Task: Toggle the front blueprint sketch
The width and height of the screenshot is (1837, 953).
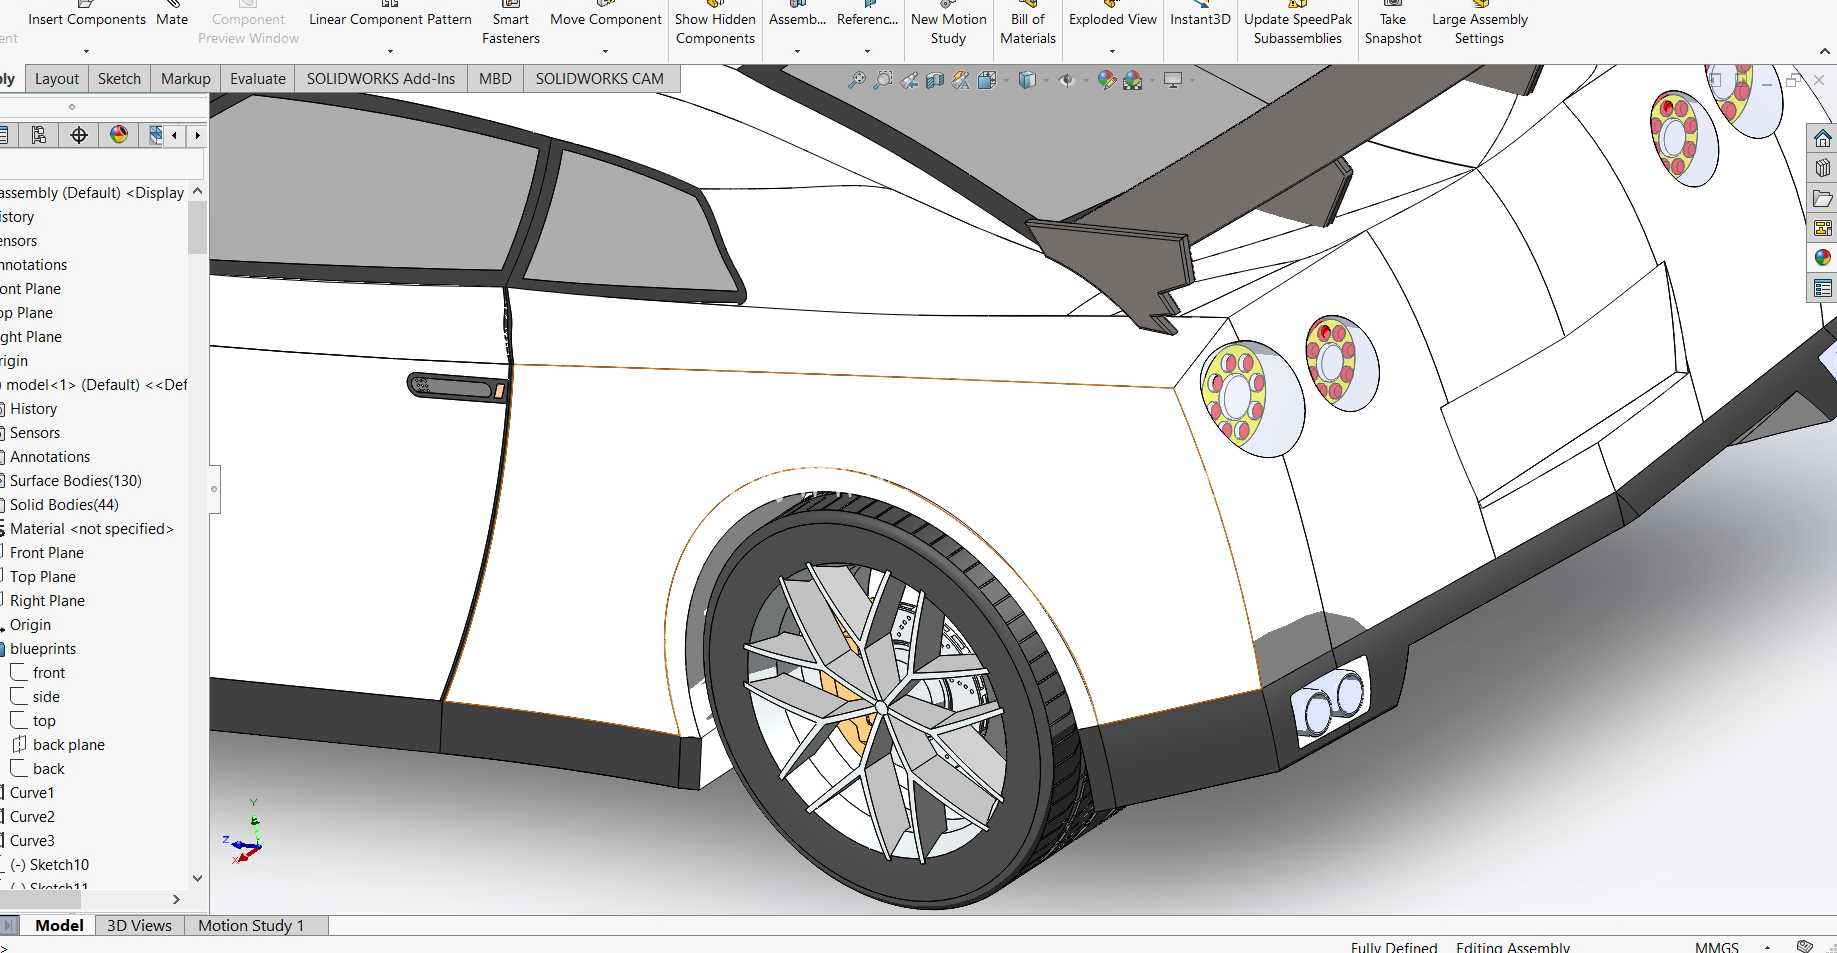Action: tap(48, 673)
